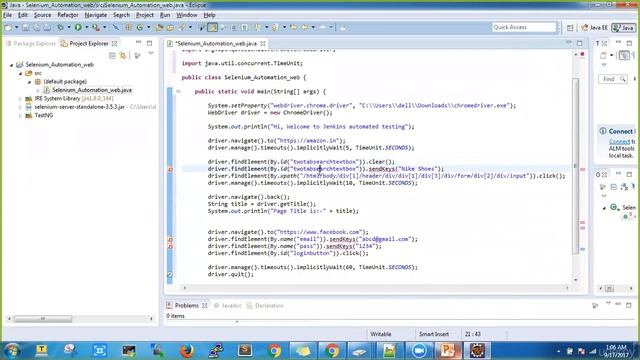The height and width of the screenshot is (360, 640).
Task: Open the Source menu
Action: coord(42,15)
